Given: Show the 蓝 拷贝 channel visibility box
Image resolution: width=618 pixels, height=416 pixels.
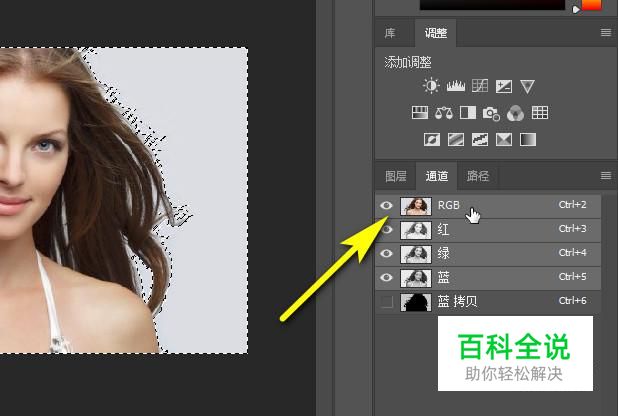Looking at the screenshot, I should (x=387, y=302).
